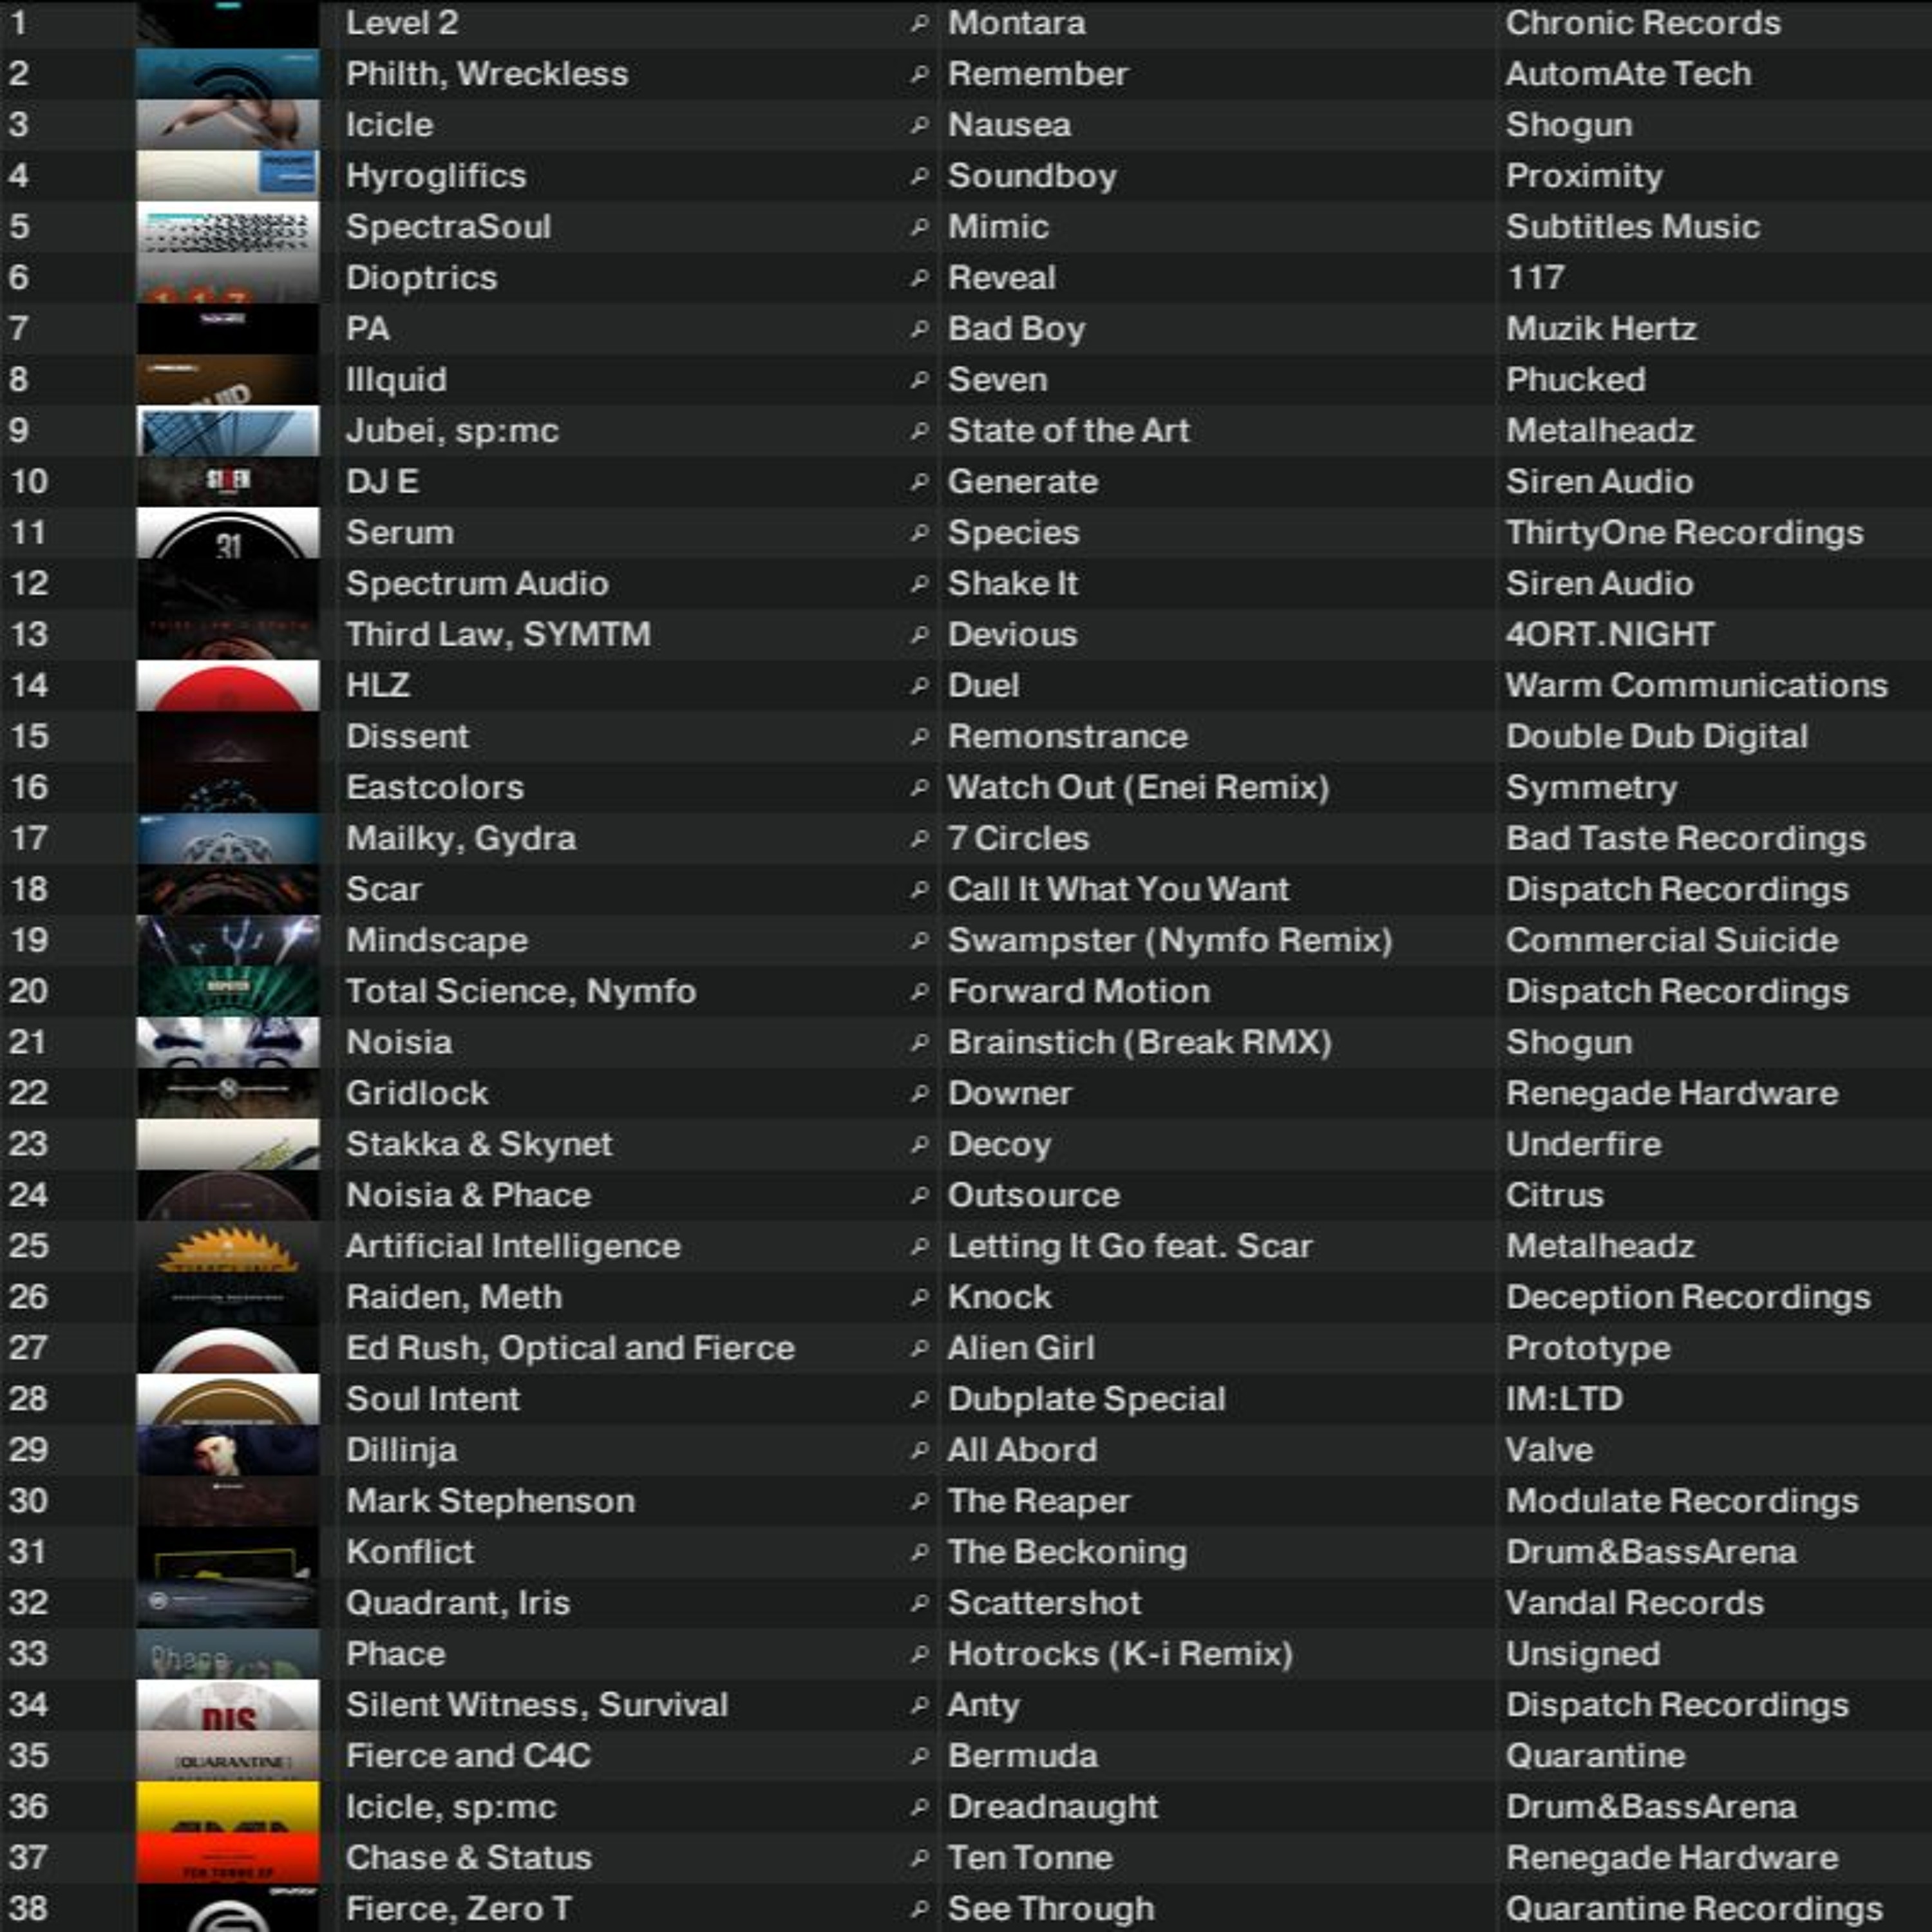This screenshot has width=1932, height=1932.
Task: Click the magnifier icon beside Phace's Hotrocks row
Action: pos(919,1654)
